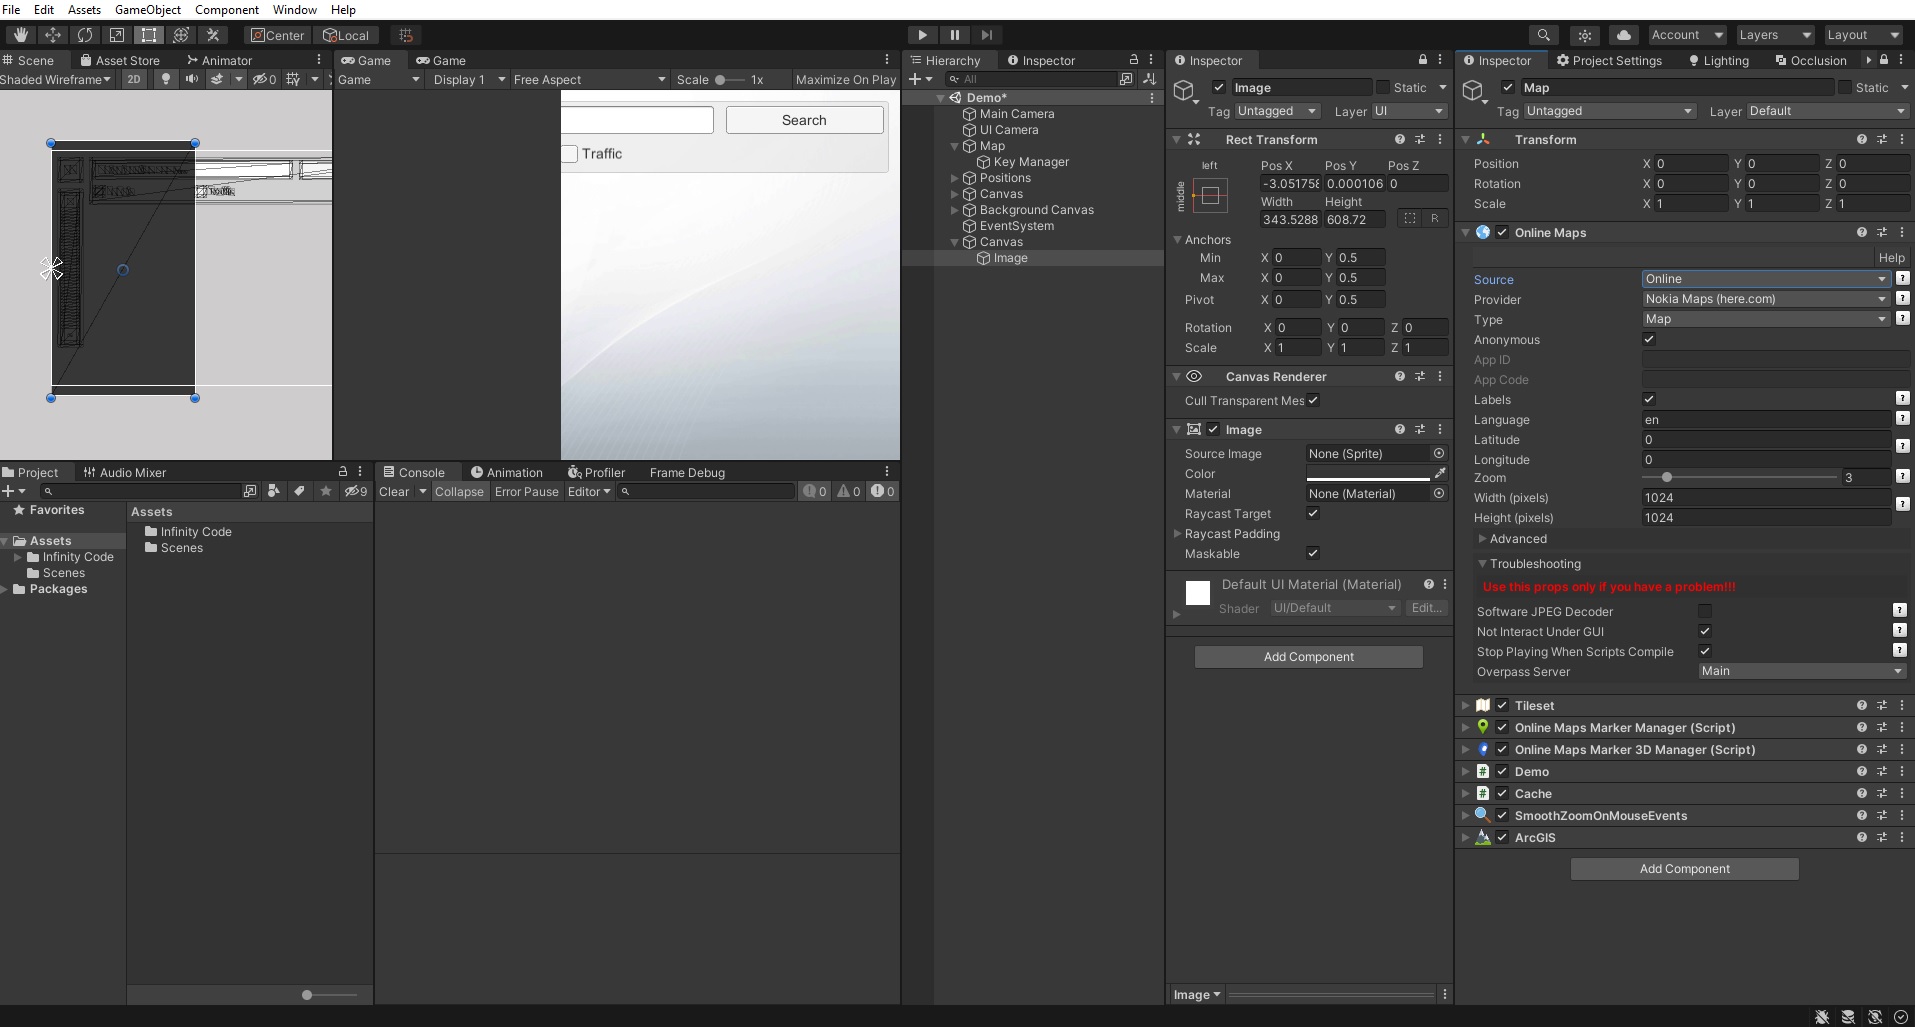Adjust the Zoom slider in Online Maps
1915x1027 pixels.
click(1751, 478)
